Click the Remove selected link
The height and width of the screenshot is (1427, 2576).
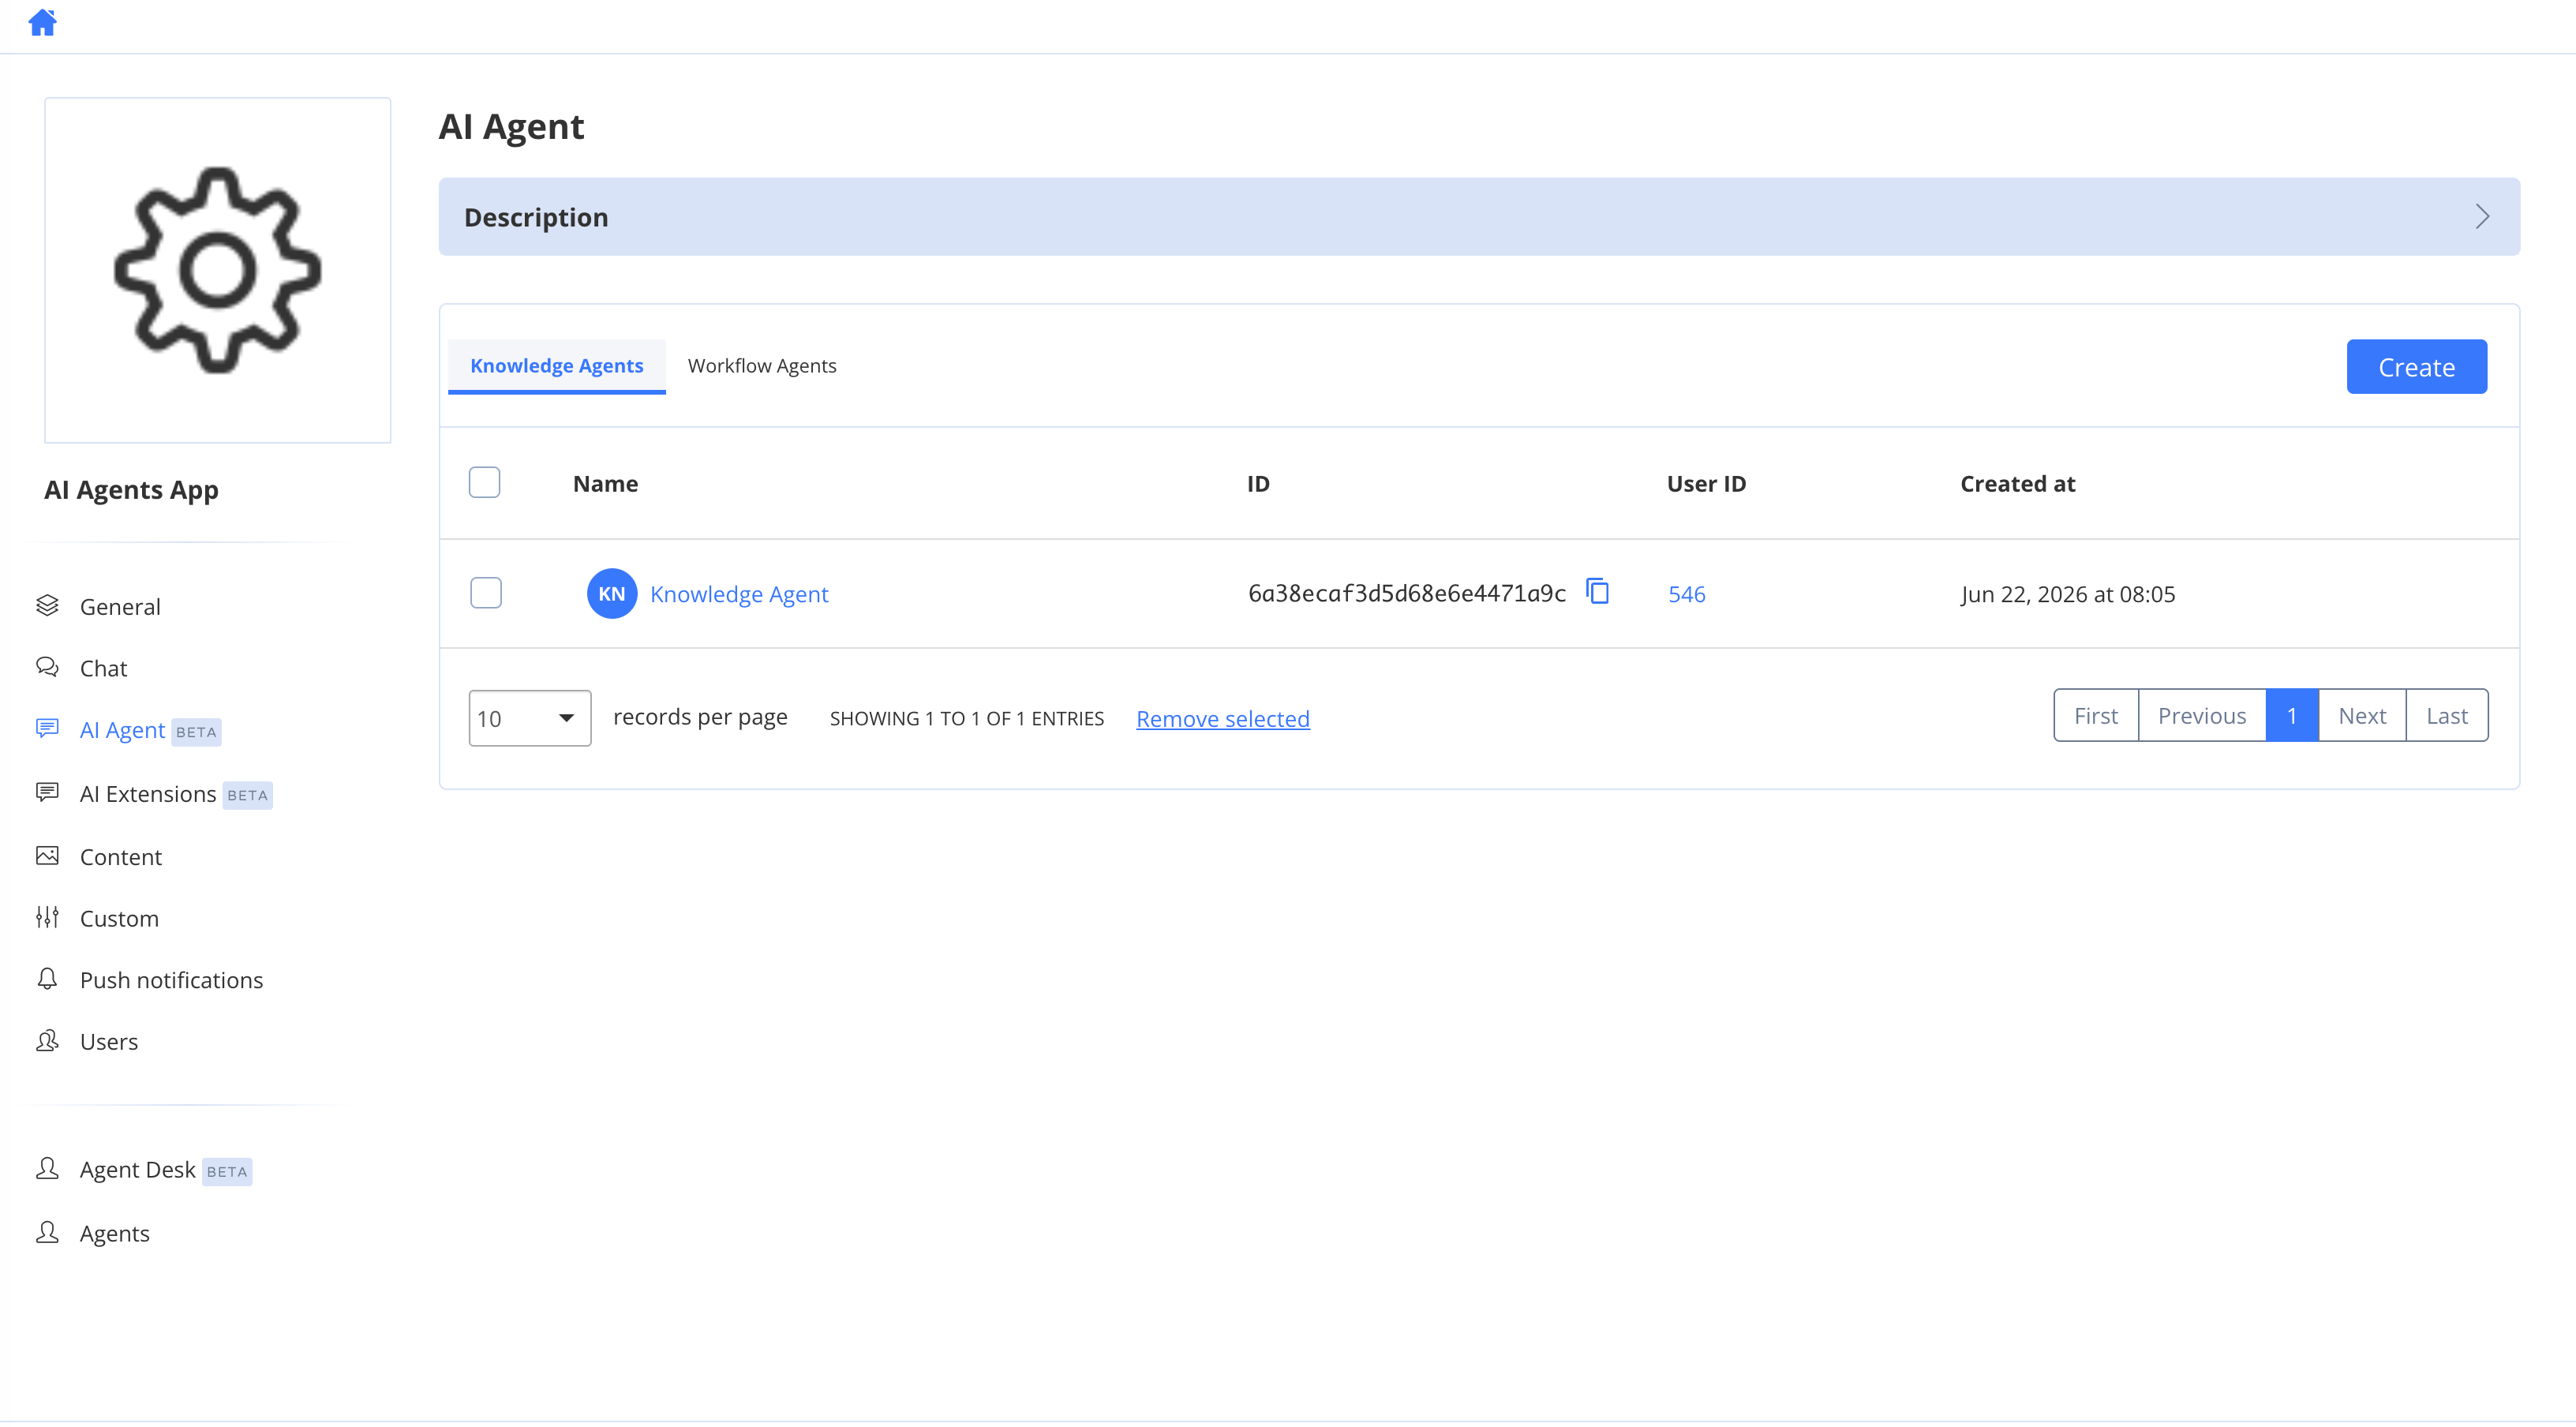[1223, 718]
